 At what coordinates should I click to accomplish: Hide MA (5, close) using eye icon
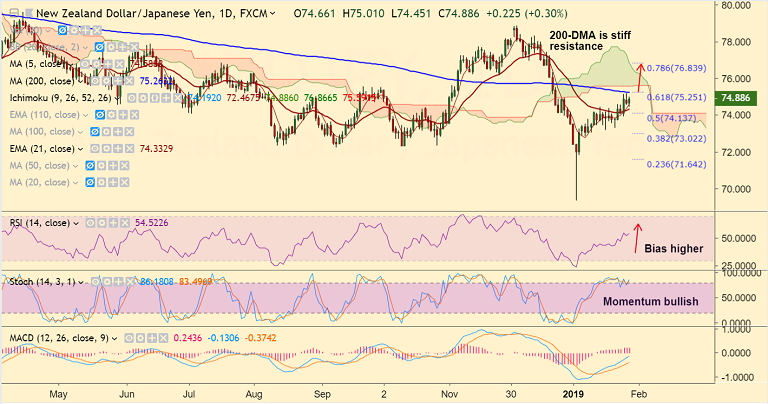[x=85, y=64]
